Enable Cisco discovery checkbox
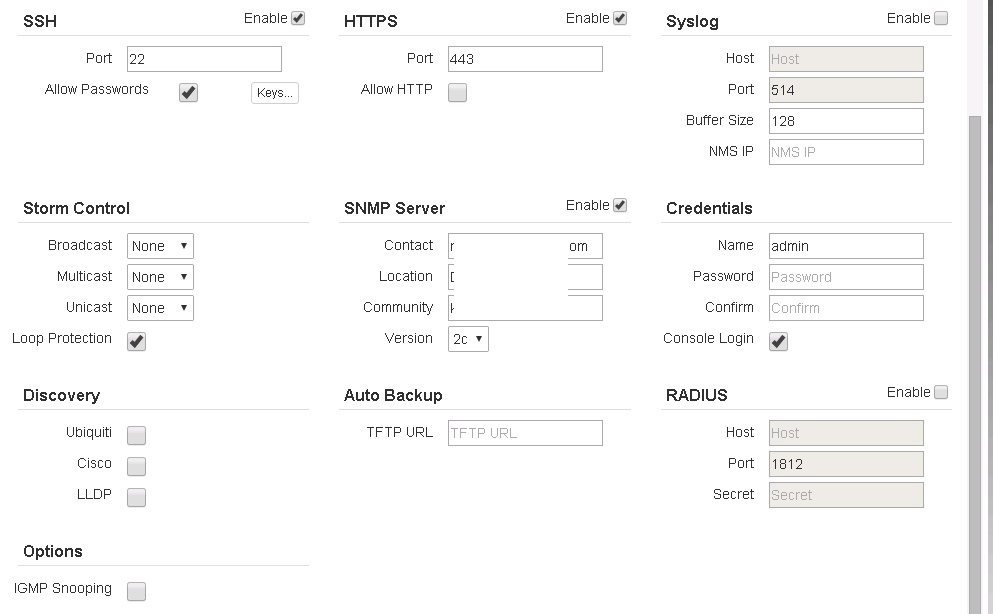The height and width of the screenshot is (614, 993). pos(137,466)
